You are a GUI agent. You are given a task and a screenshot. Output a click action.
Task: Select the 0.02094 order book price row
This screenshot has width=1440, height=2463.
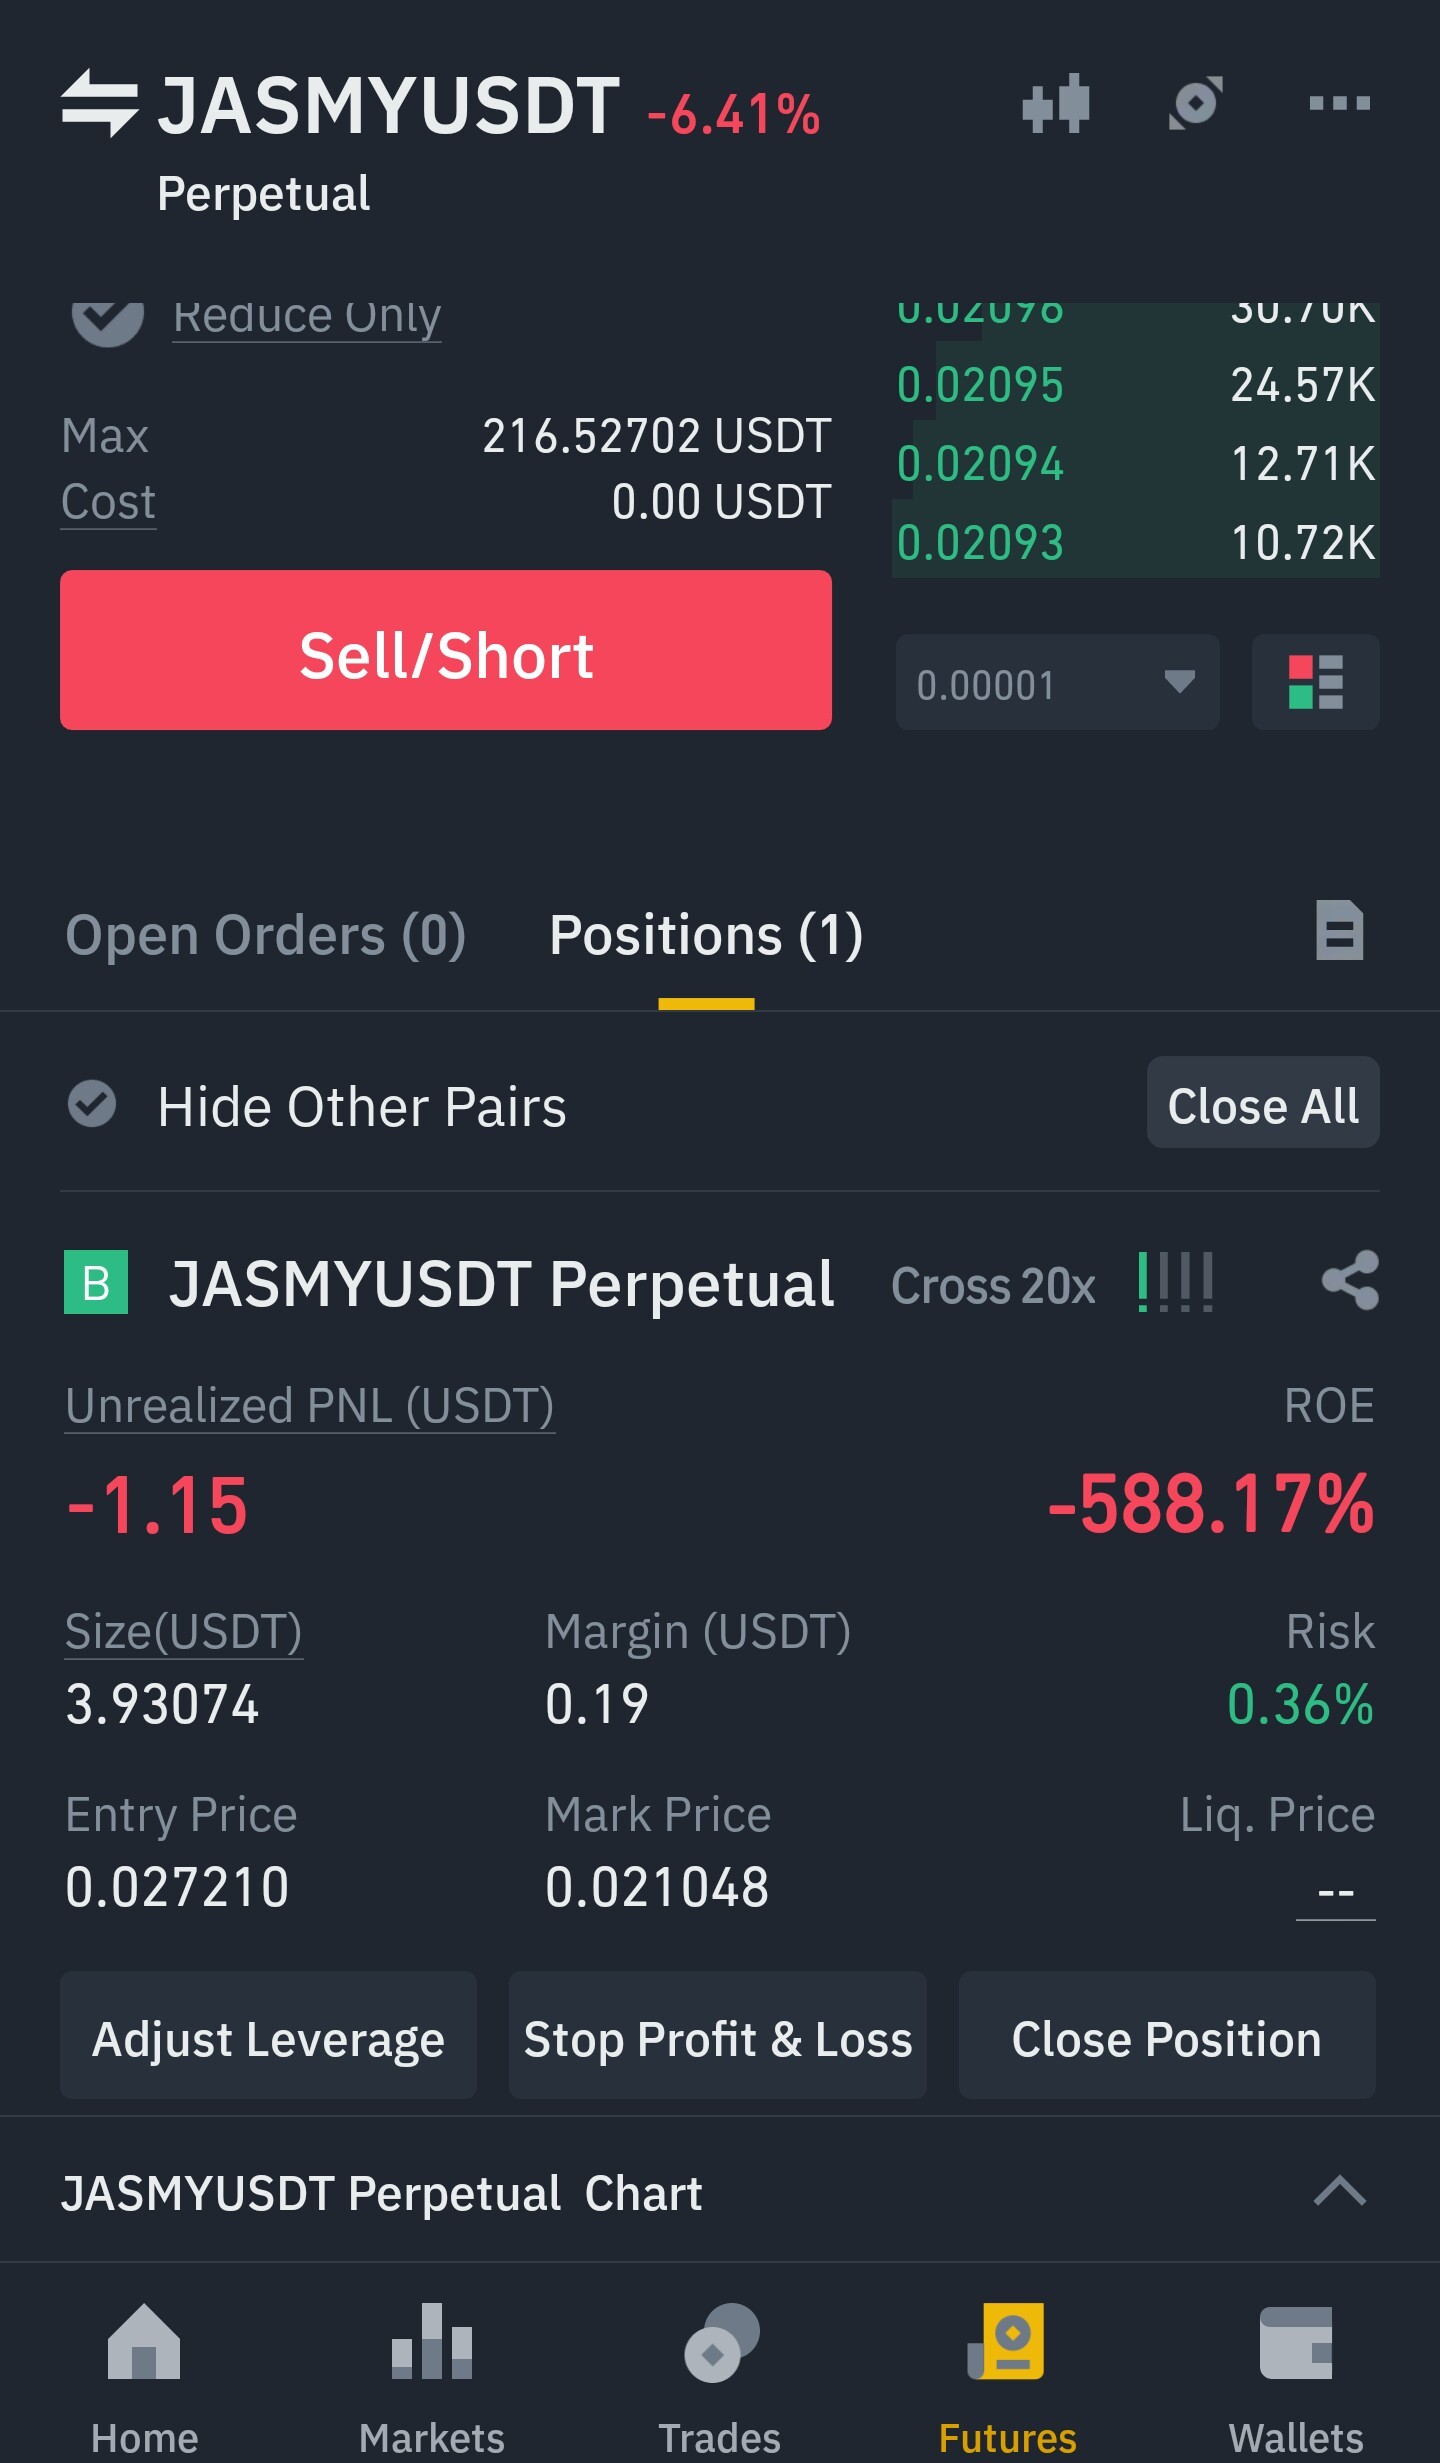click(x=1136, y=464)
